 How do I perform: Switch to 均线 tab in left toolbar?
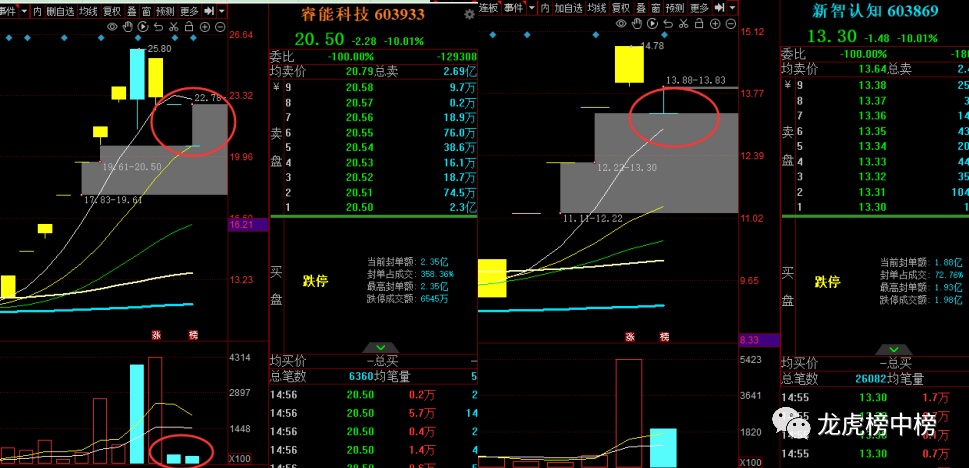pos(88,9)
